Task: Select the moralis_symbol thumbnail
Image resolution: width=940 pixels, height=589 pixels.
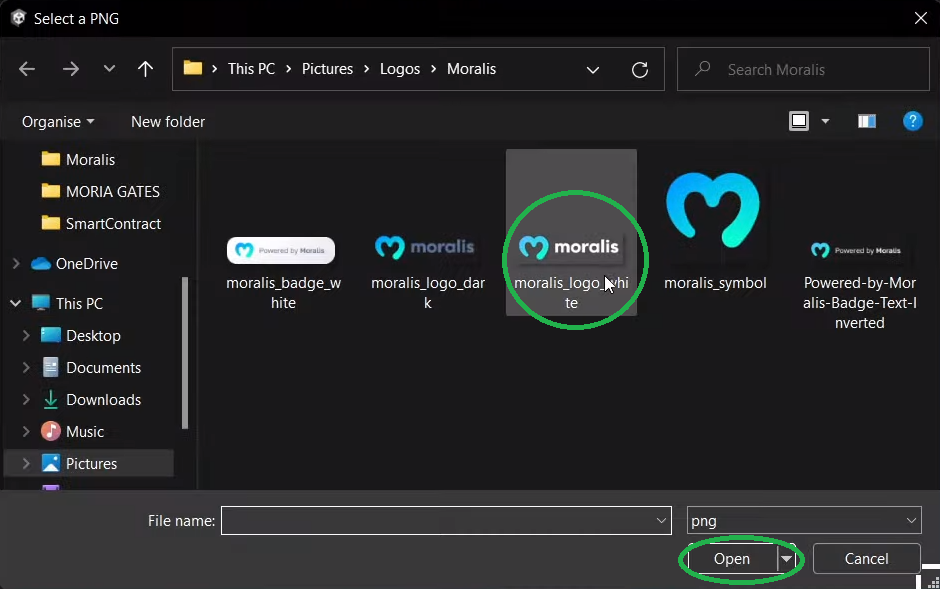Action: [x=713, y=210]
